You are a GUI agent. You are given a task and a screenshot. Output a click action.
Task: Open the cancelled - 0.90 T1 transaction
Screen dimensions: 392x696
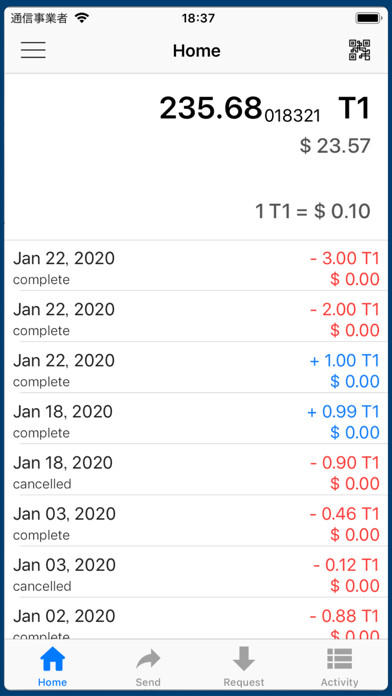click(x=196, y=470)
